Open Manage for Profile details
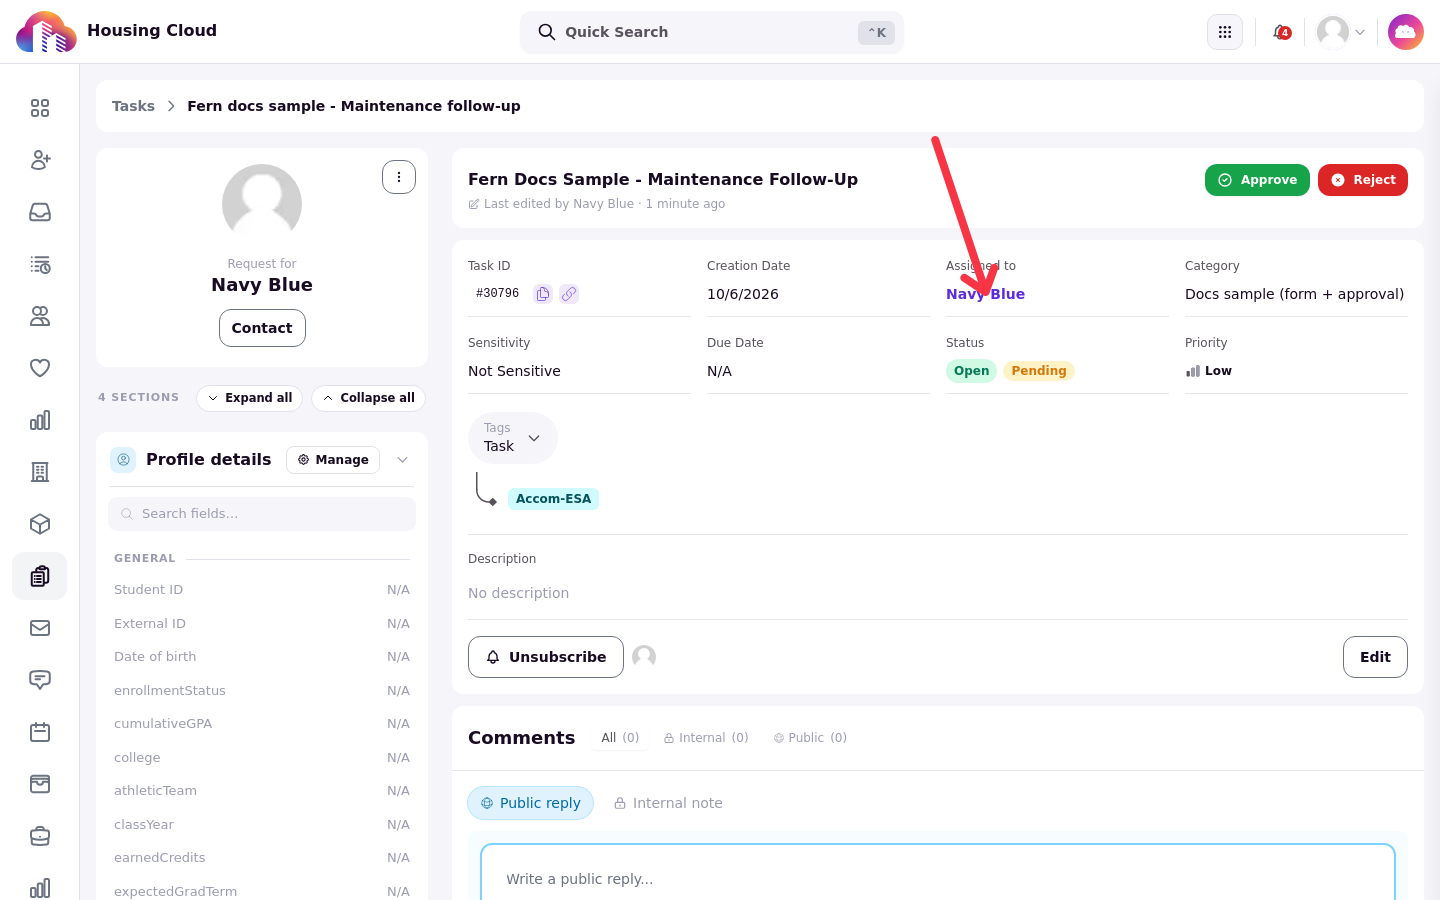Screen dimensions: 1440x900 333,460
